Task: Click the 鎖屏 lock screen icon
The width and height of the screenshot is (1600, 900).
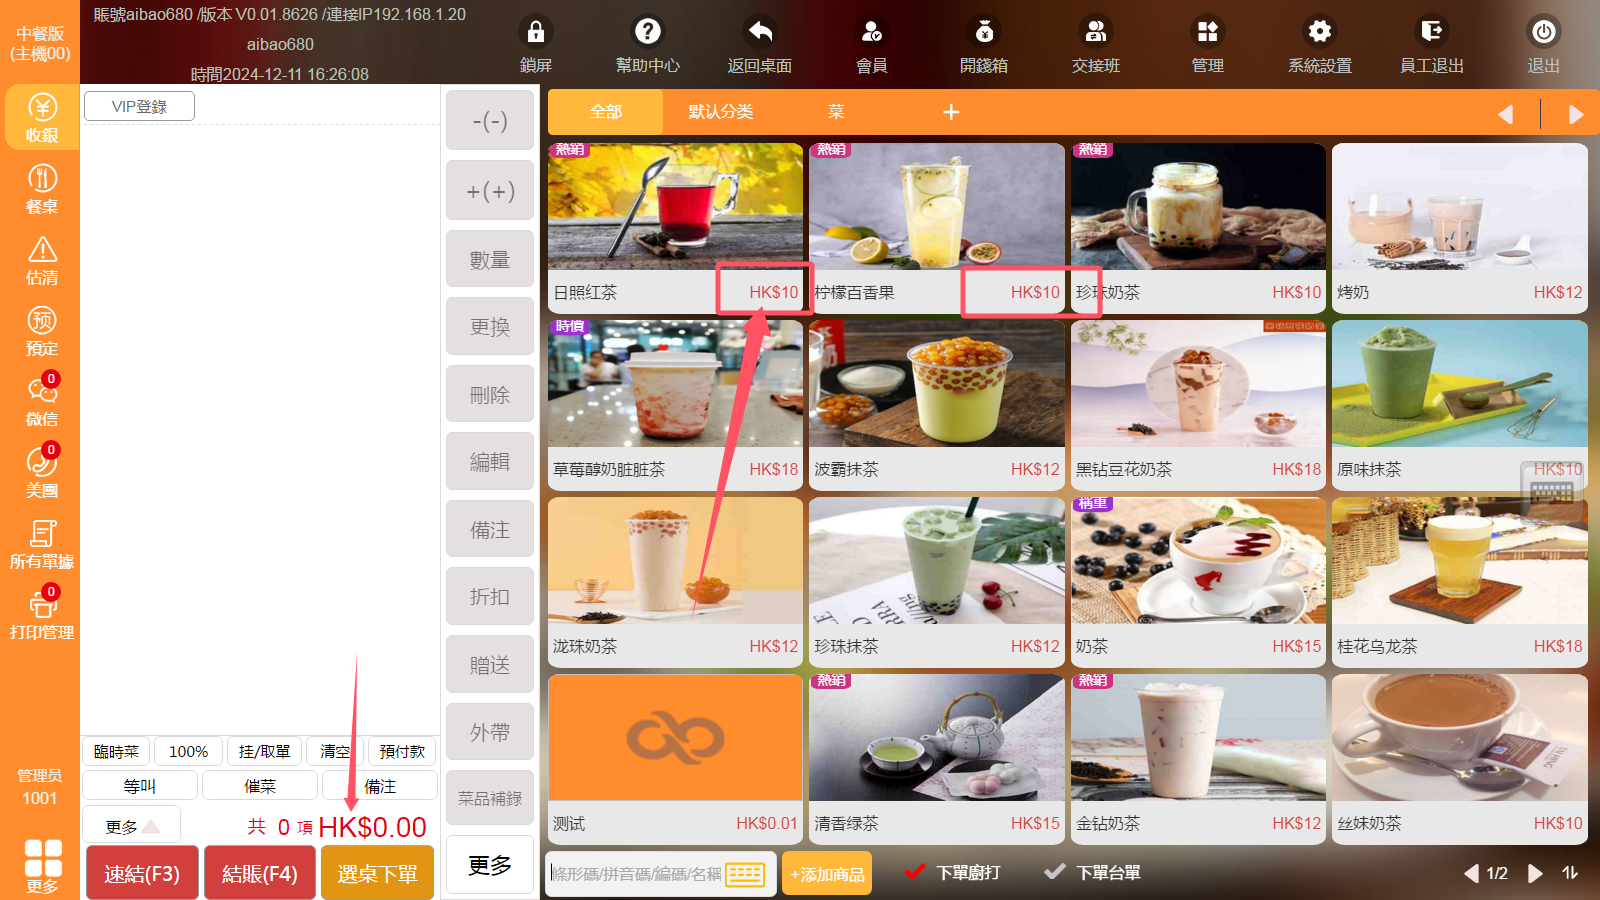Action: 536,45
